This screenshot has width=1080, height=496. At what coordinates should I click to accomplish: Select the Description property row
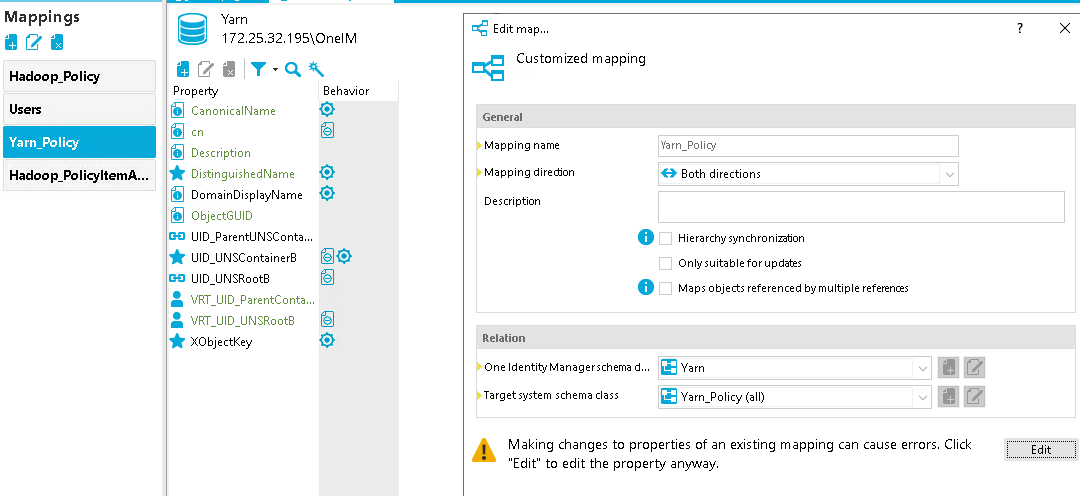click(x=220, y=152)
